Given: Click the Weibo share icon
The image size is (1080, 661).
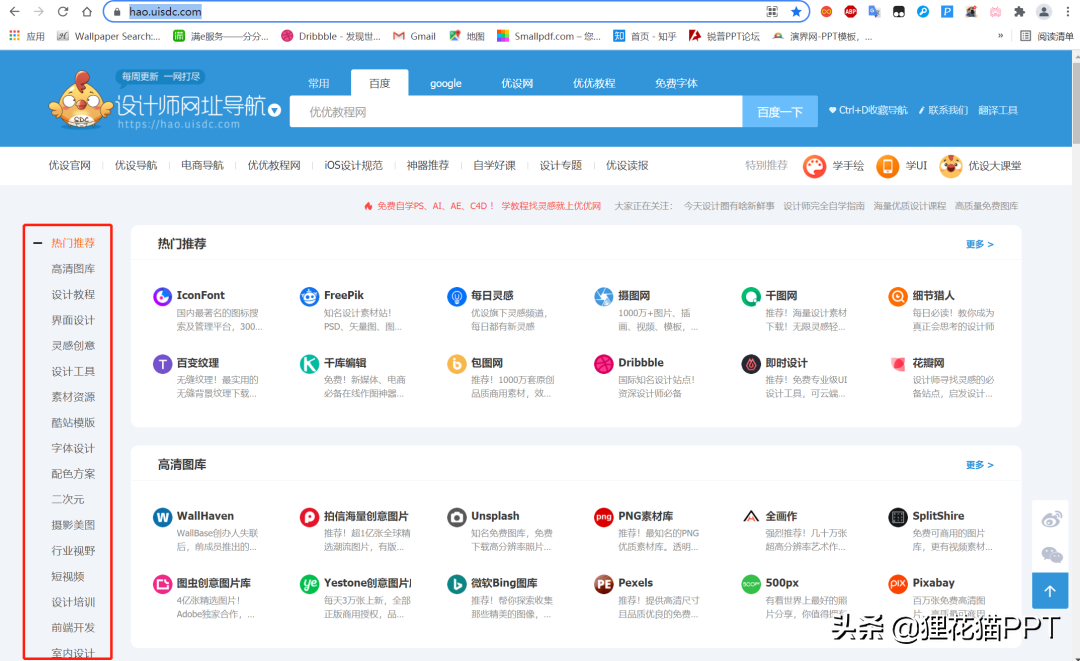Looking at the screenshot, I should tap(1051, 520).
